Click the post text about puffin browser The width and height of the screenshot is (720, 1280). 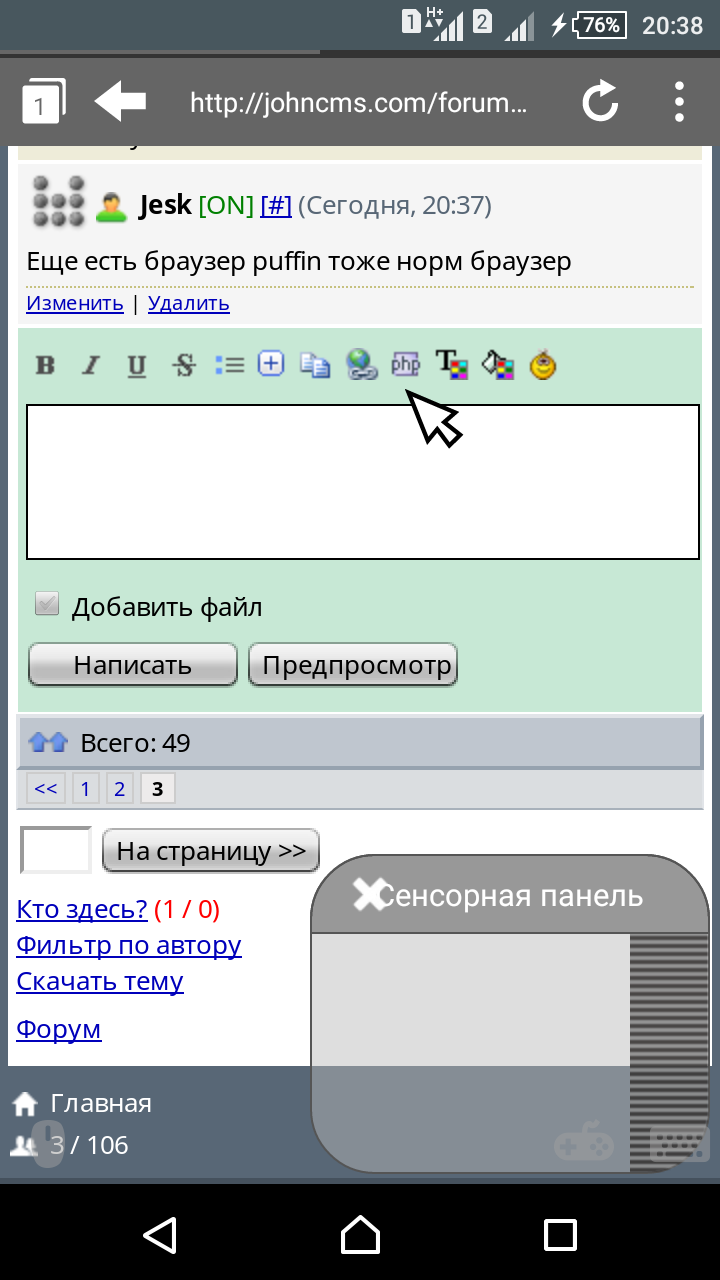coord(299,261)
